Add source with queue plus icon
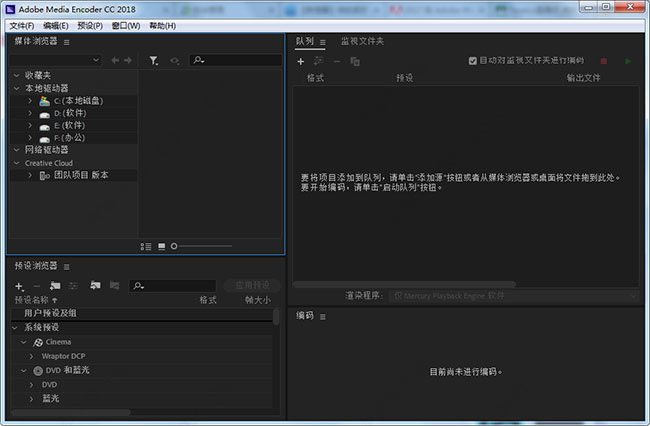This screenshot has height=426, width=650. [301, 62]
